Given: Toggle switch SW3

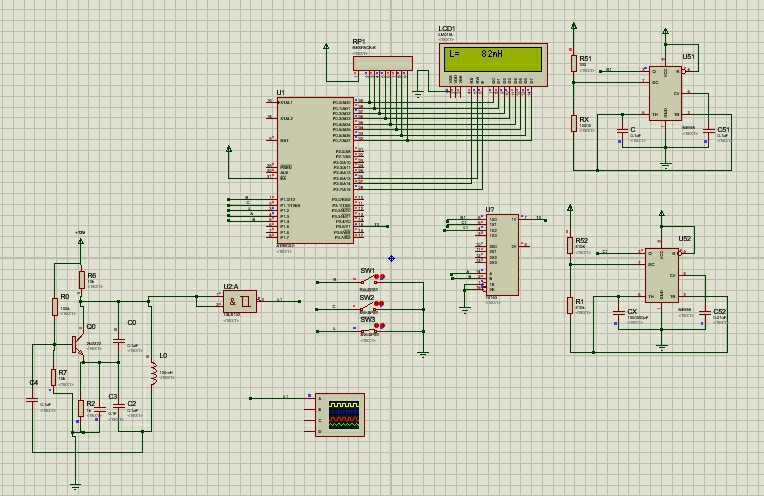Looking at the screenshot, I should point(369,329).
